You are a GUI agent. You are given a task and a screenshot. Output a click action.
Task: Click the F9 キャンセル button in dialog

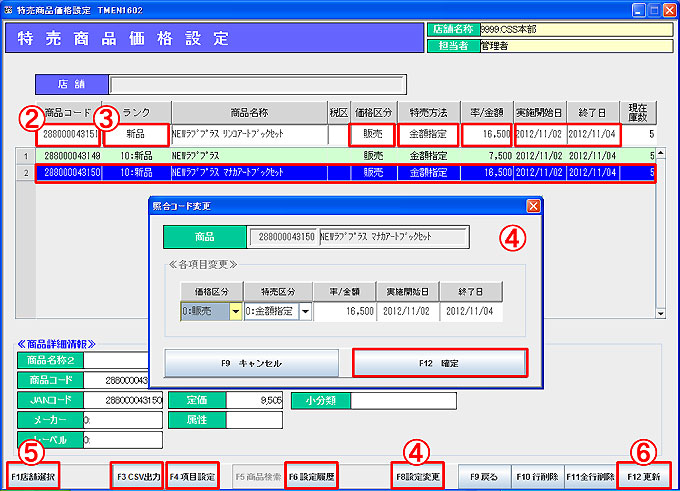click(x=251, y=361)
